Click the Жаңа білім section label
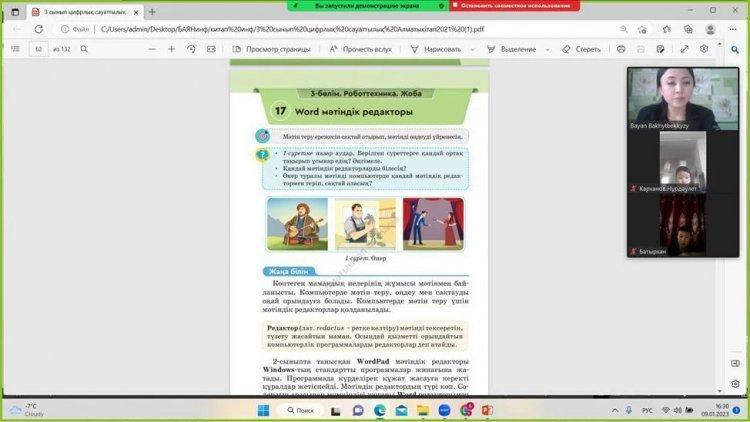This screenshot has width=750, height=422. pyautogui.click(x=288, y=271)
